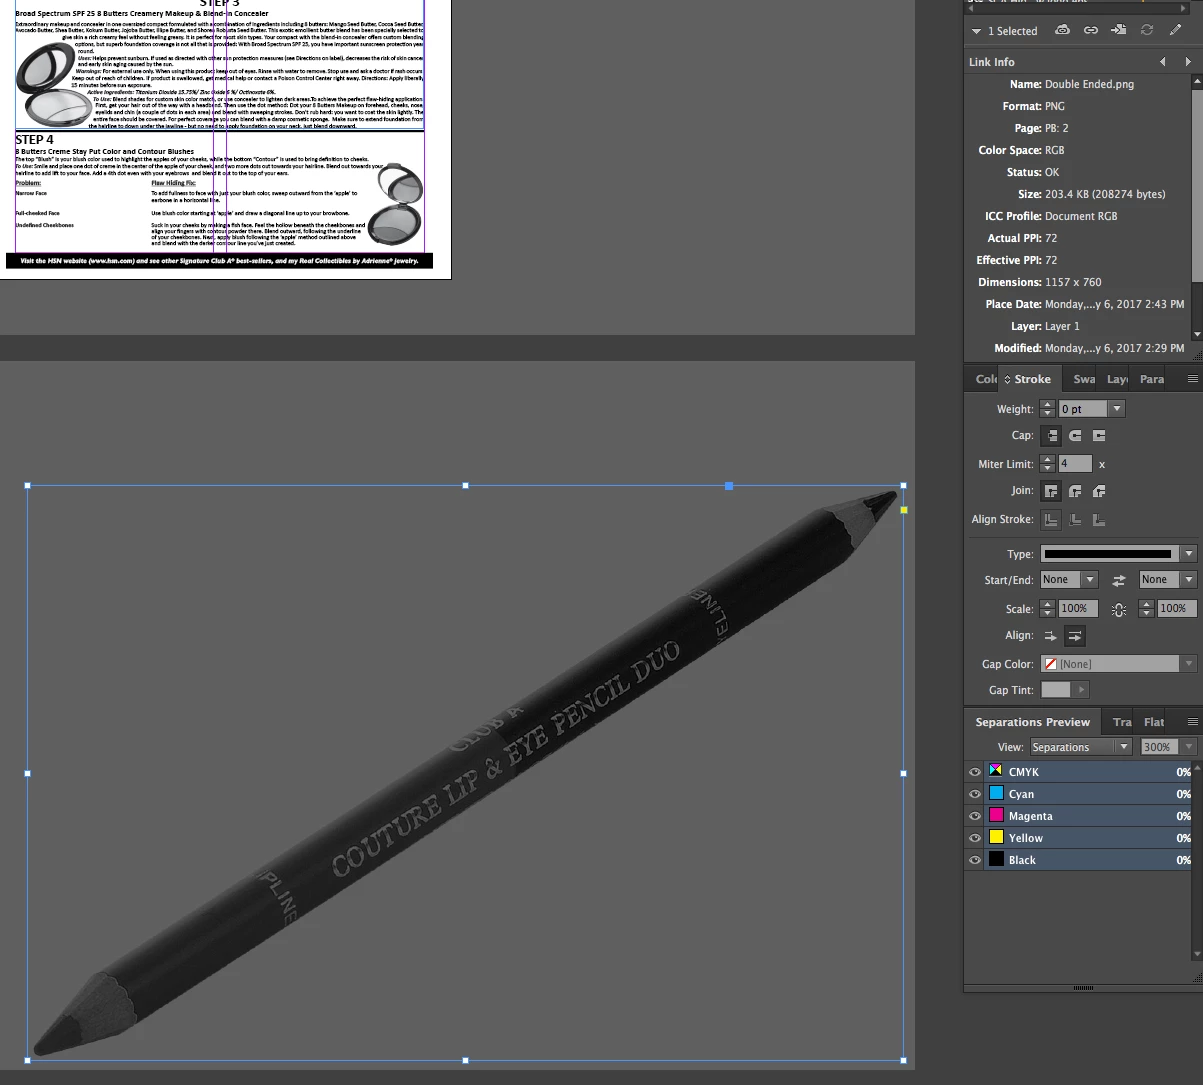Go to next link in Link Info
Screen dimensions: 1203x1085
pyautogui.click(x=1187, y=62)
